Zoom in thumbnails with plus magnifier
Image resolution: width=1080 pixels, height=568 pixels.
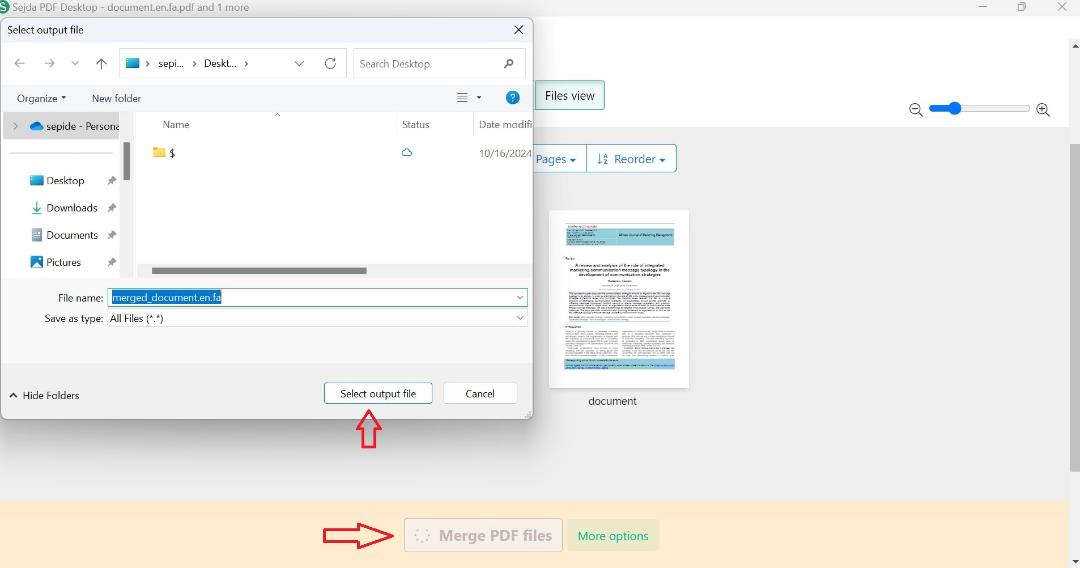1043,109
